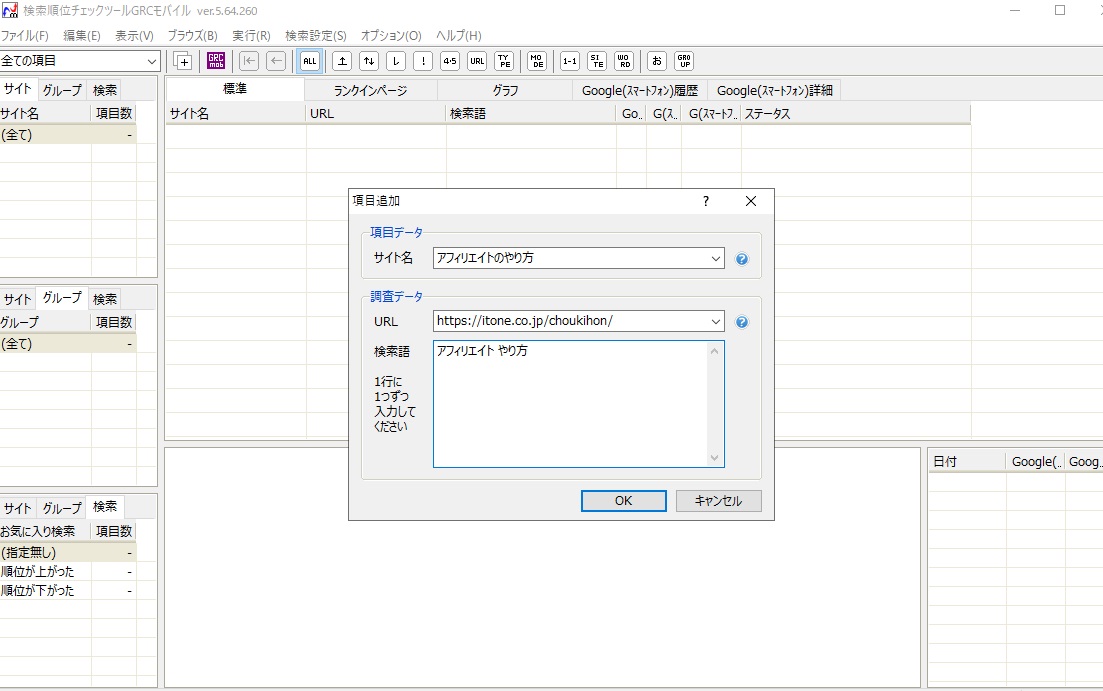The image size is (1103, 691).
Task: Click the URL column header in main table
Action: click(376, 114)
